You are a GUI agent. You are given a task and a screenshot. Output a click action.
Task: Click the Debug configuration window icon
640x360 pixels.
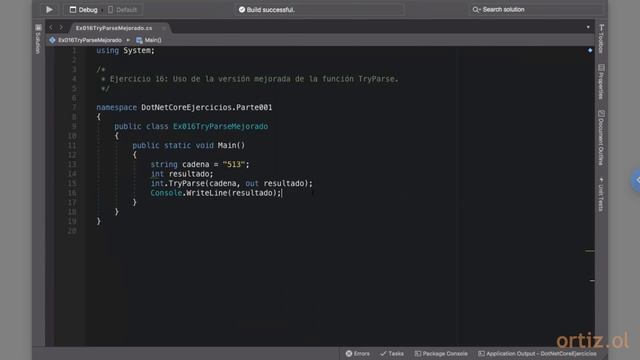pyautogui.click(x=73, y=9)
